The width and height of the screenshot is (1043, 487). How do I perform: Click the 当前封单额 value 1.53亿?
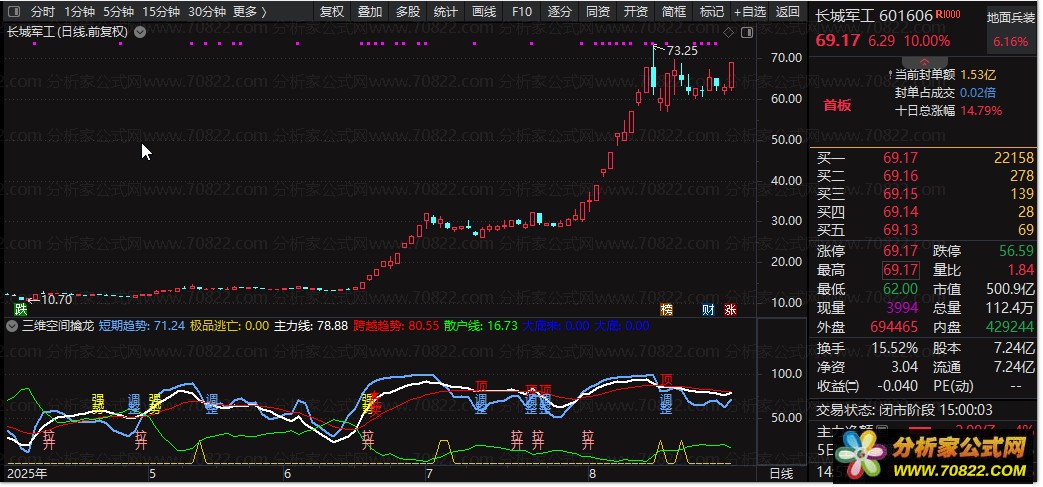(x=978, y=75)
